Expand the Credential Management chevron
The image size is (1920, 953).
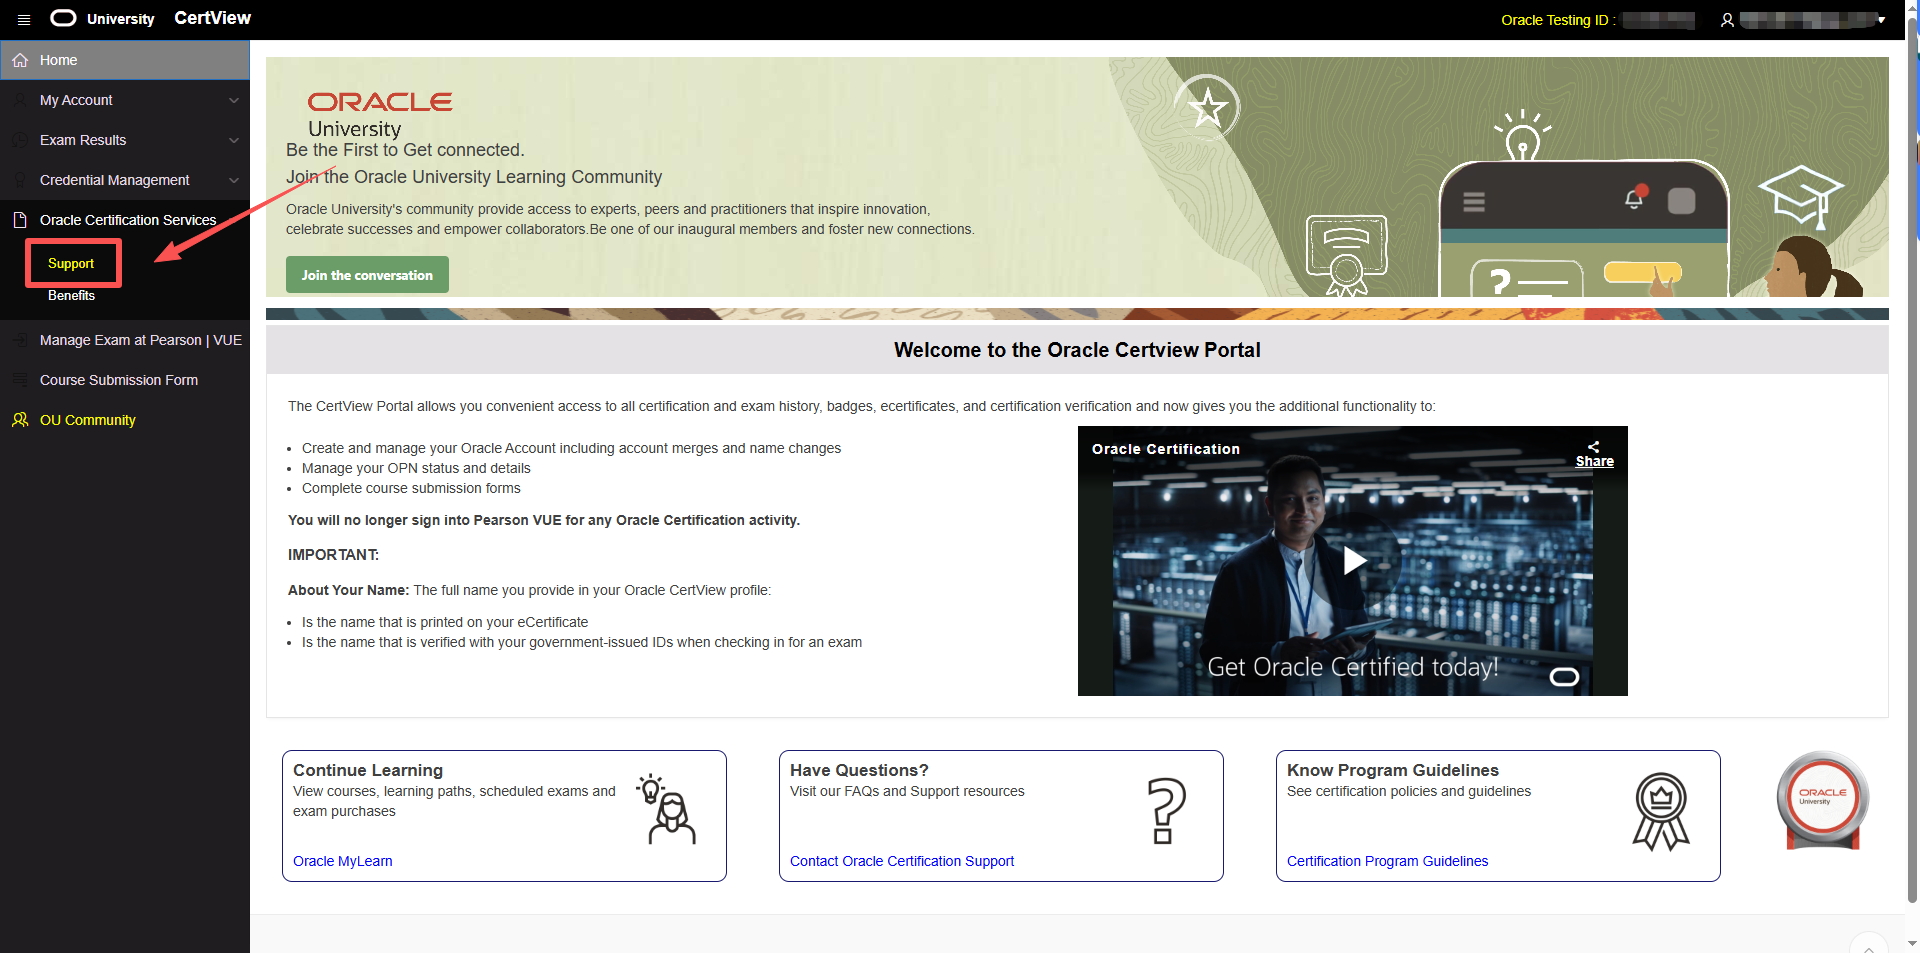pyautogui.click(x=233, y=180)
